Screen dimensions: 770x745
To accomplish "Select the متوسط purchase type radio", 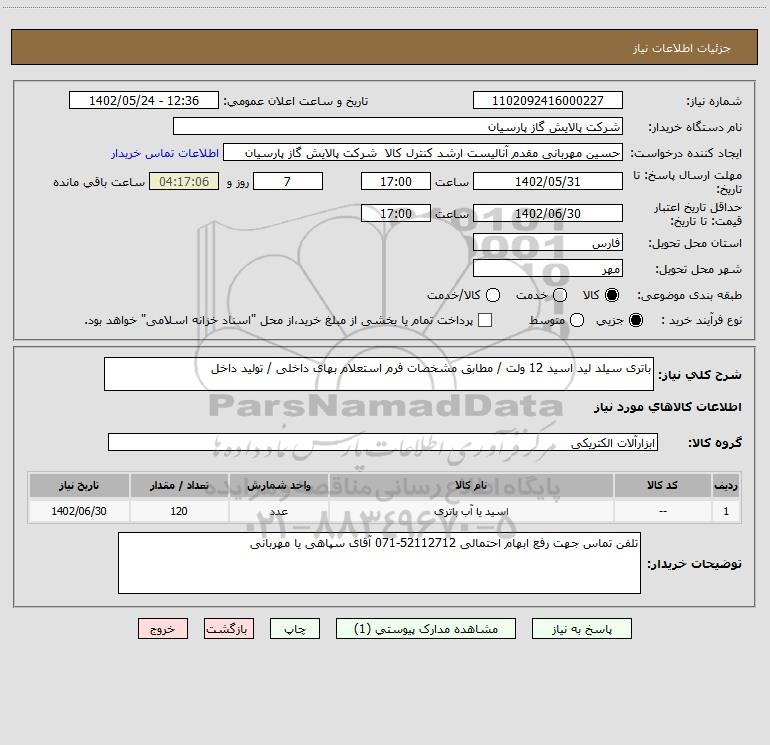I will click(x=577, y=320).
